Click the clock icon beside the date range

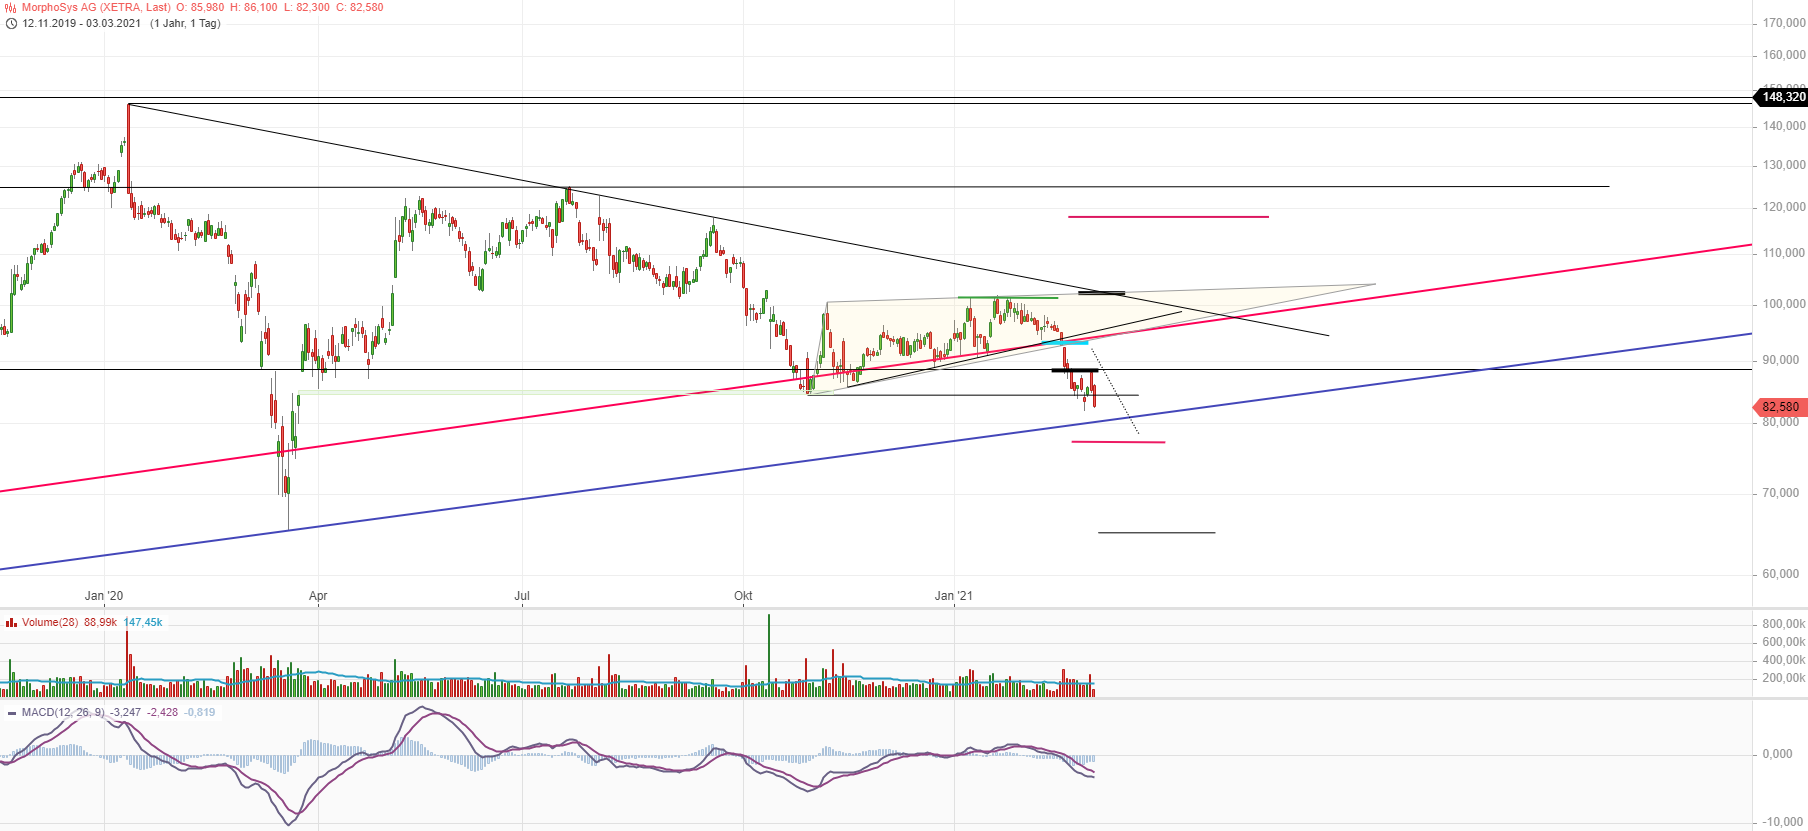(11, 23)
